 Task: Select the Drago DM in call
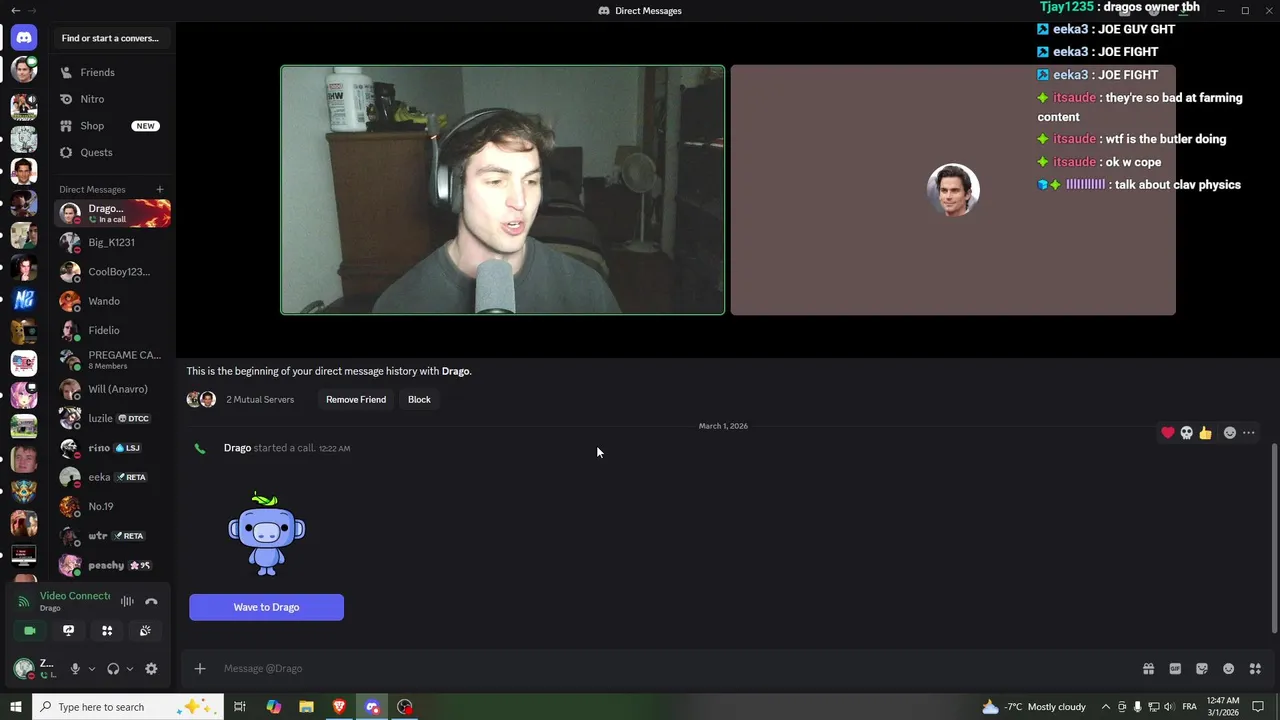pyautogui.click(x=113, y=213)
